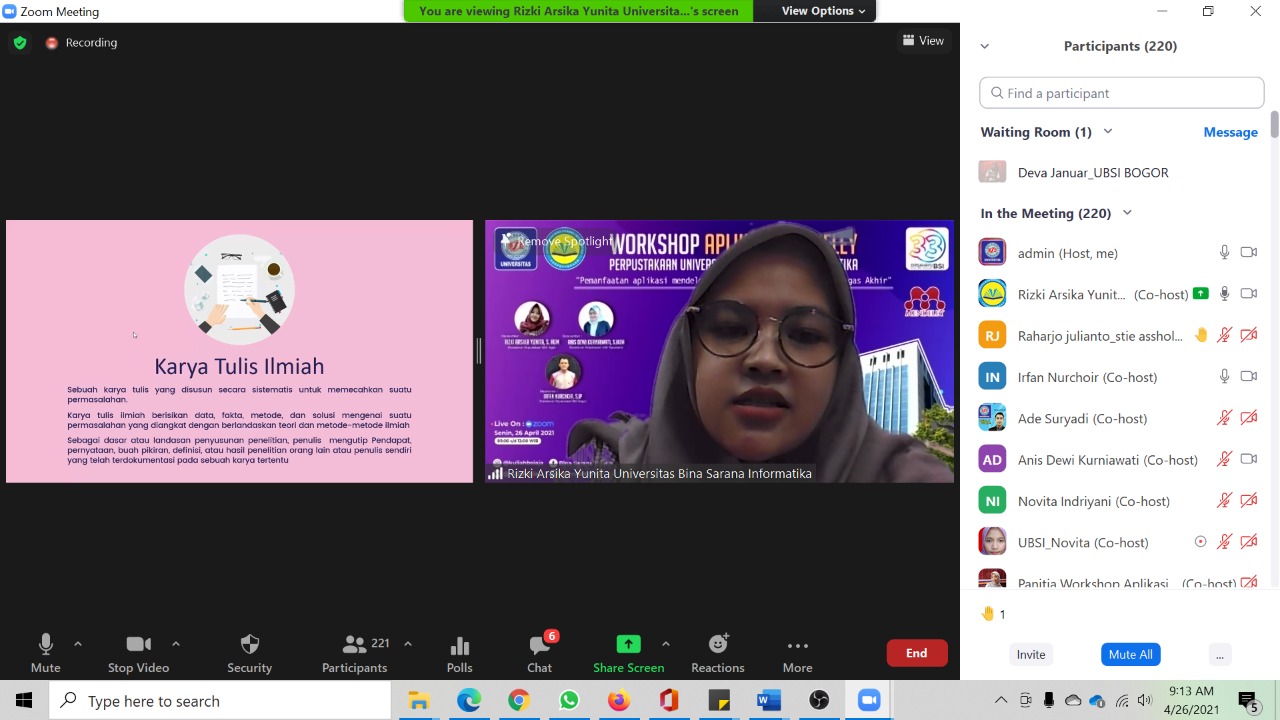Click the red End meeting button
Screen dimensions: 1280x720
coord(917,653)
